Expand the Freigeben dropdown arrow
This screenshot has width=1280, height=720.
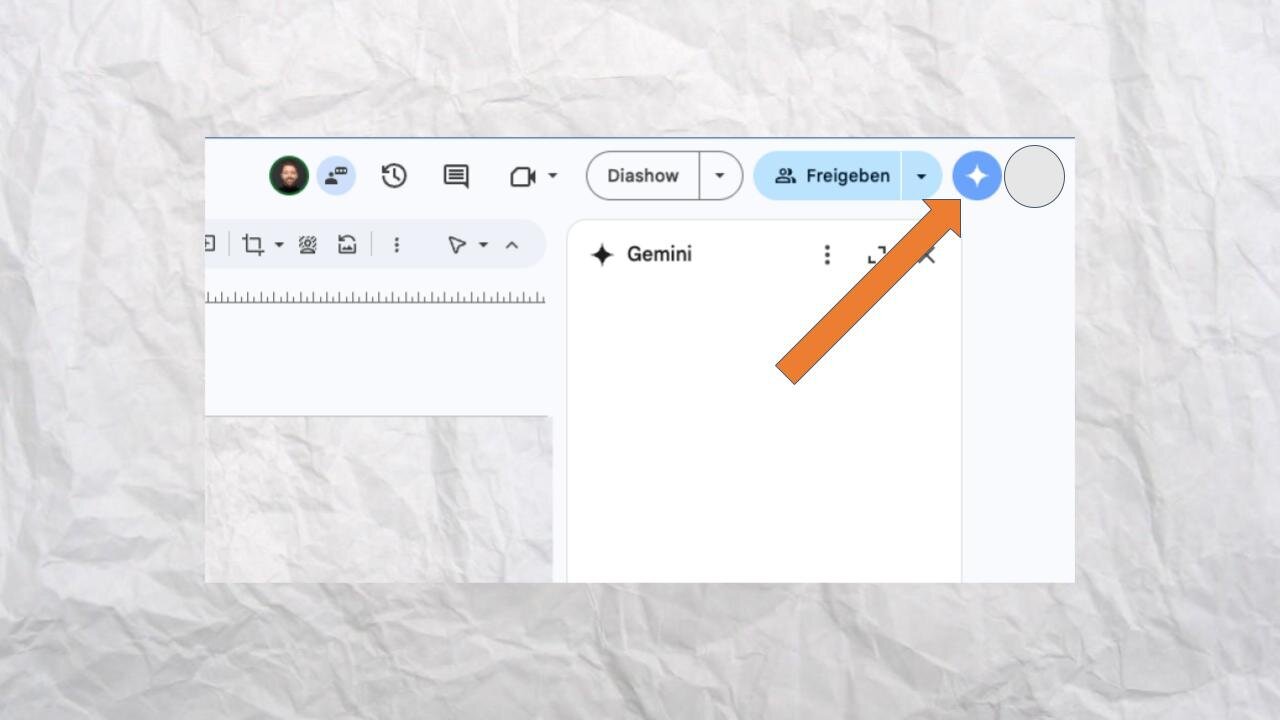(921, 176)
